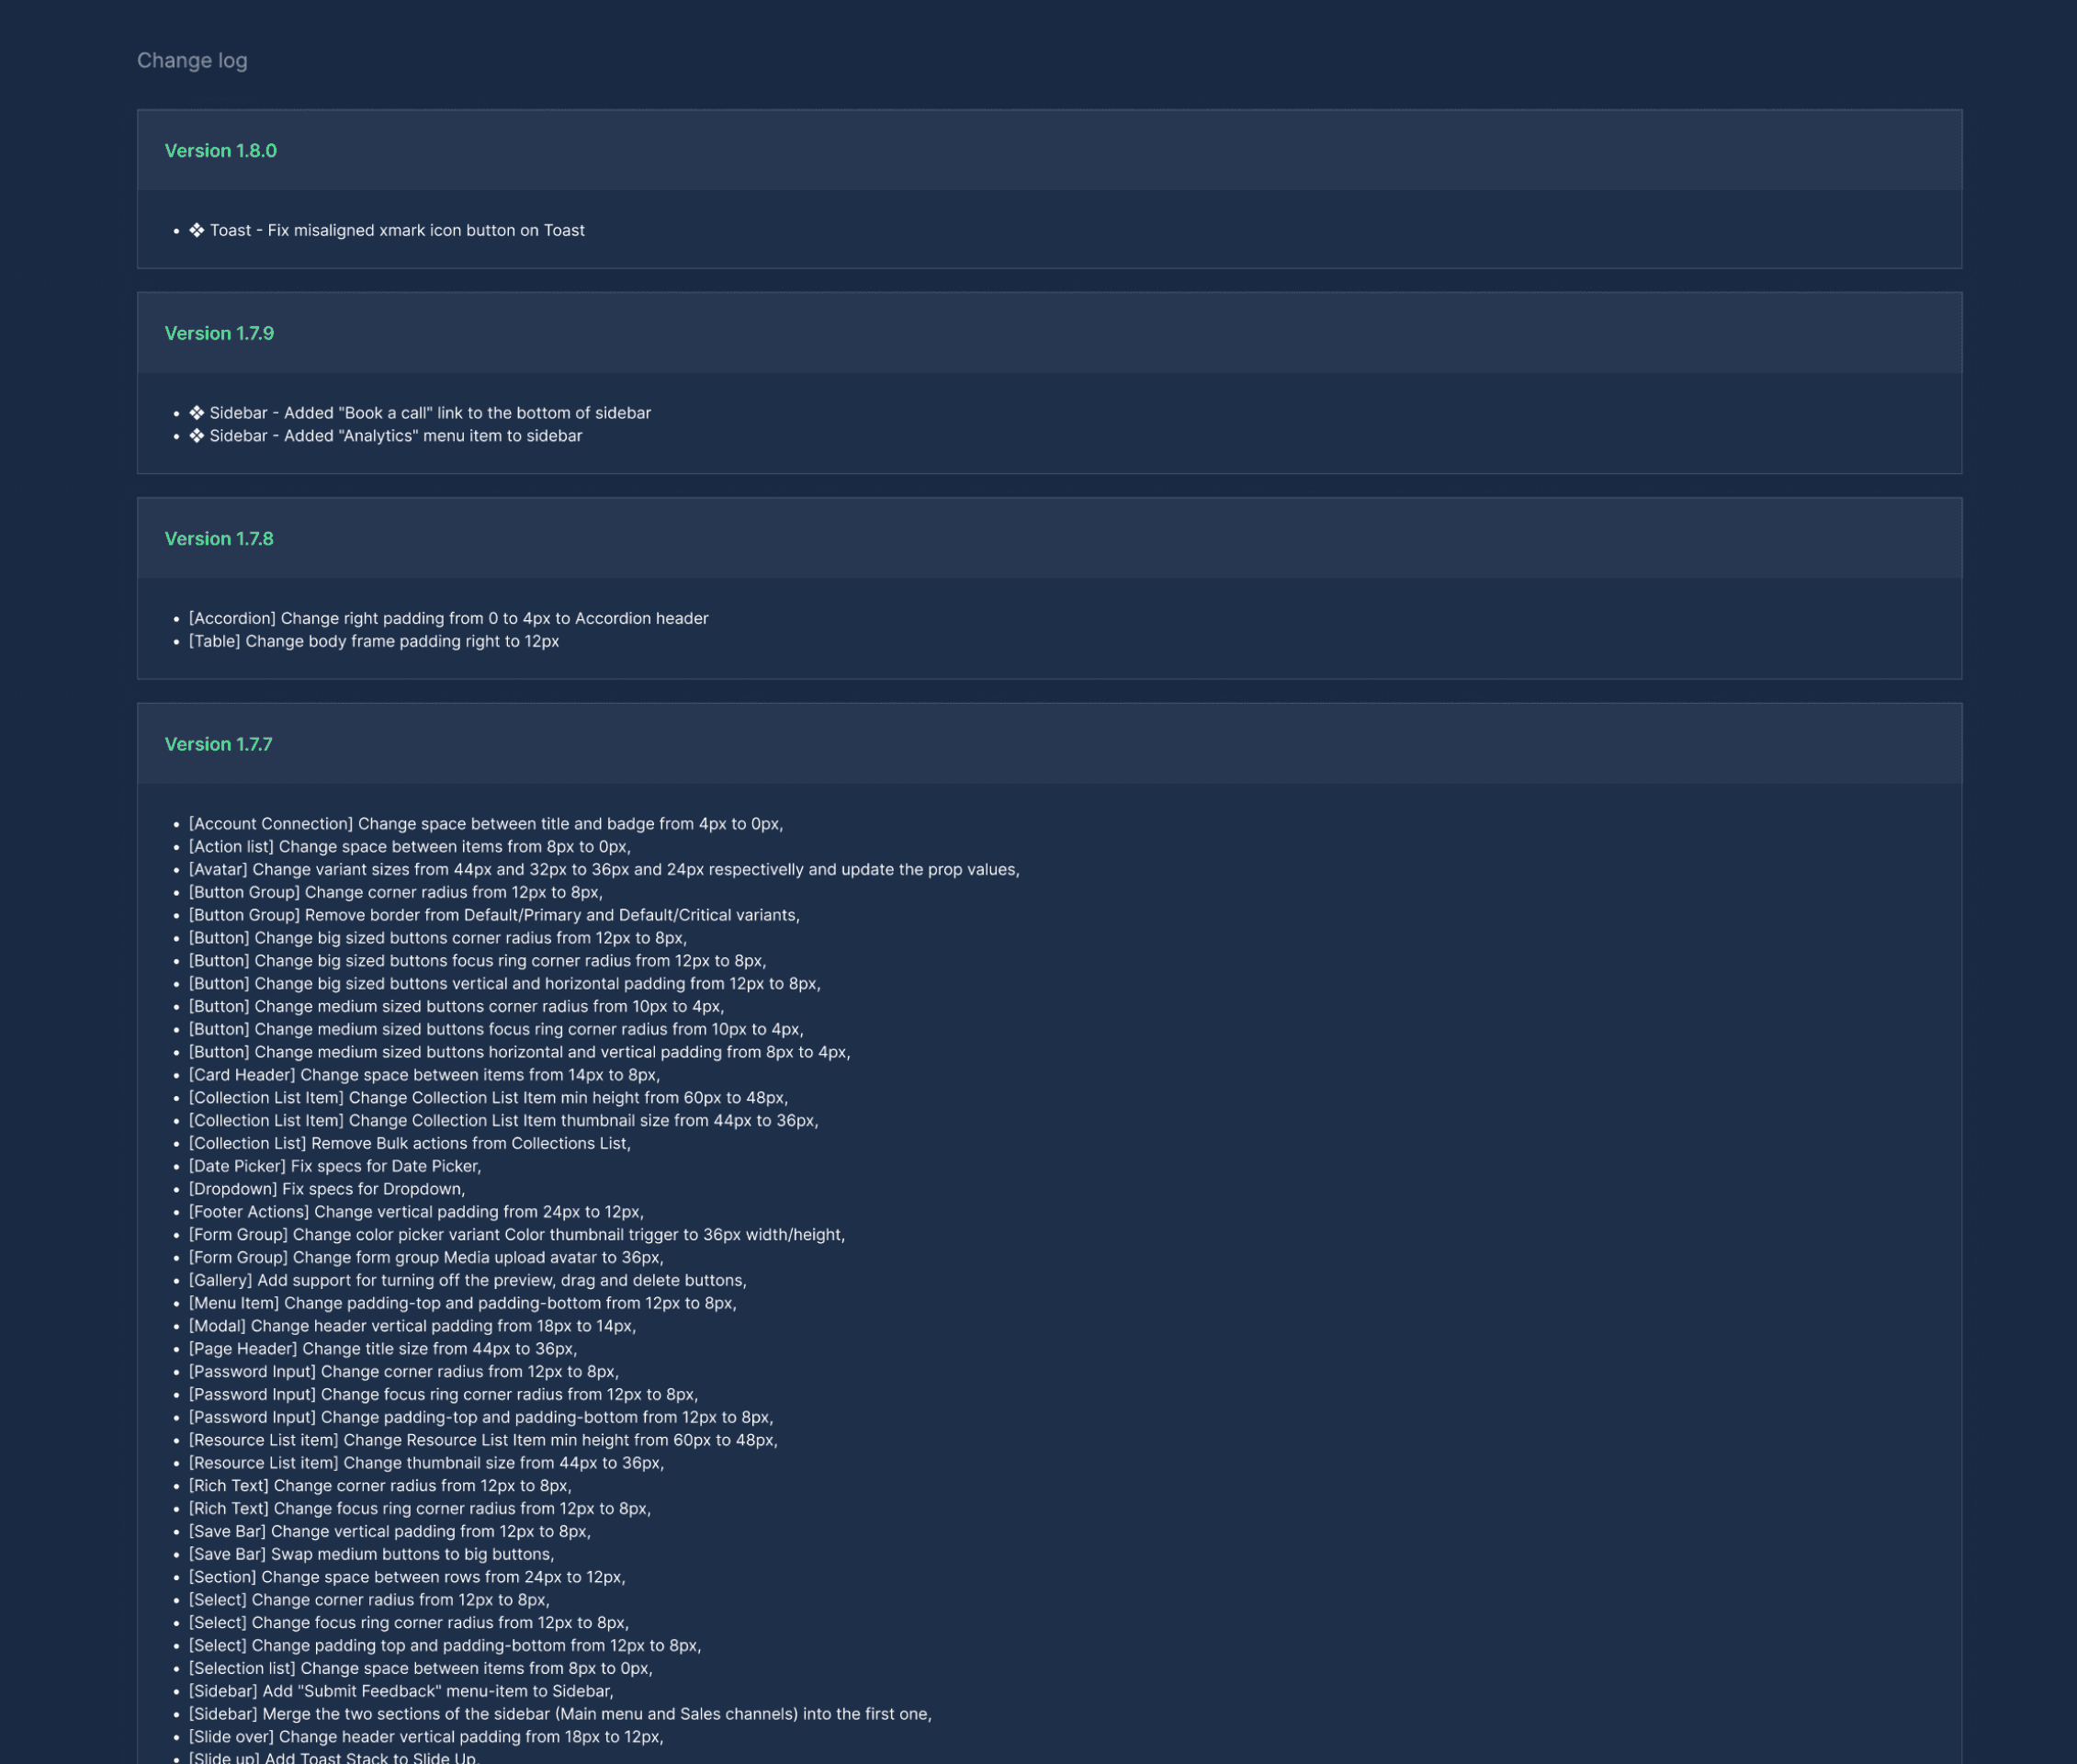Click Page Header title size entry
The height and width of the screenshot is (1764, 2077).
tap(382, 1349)
